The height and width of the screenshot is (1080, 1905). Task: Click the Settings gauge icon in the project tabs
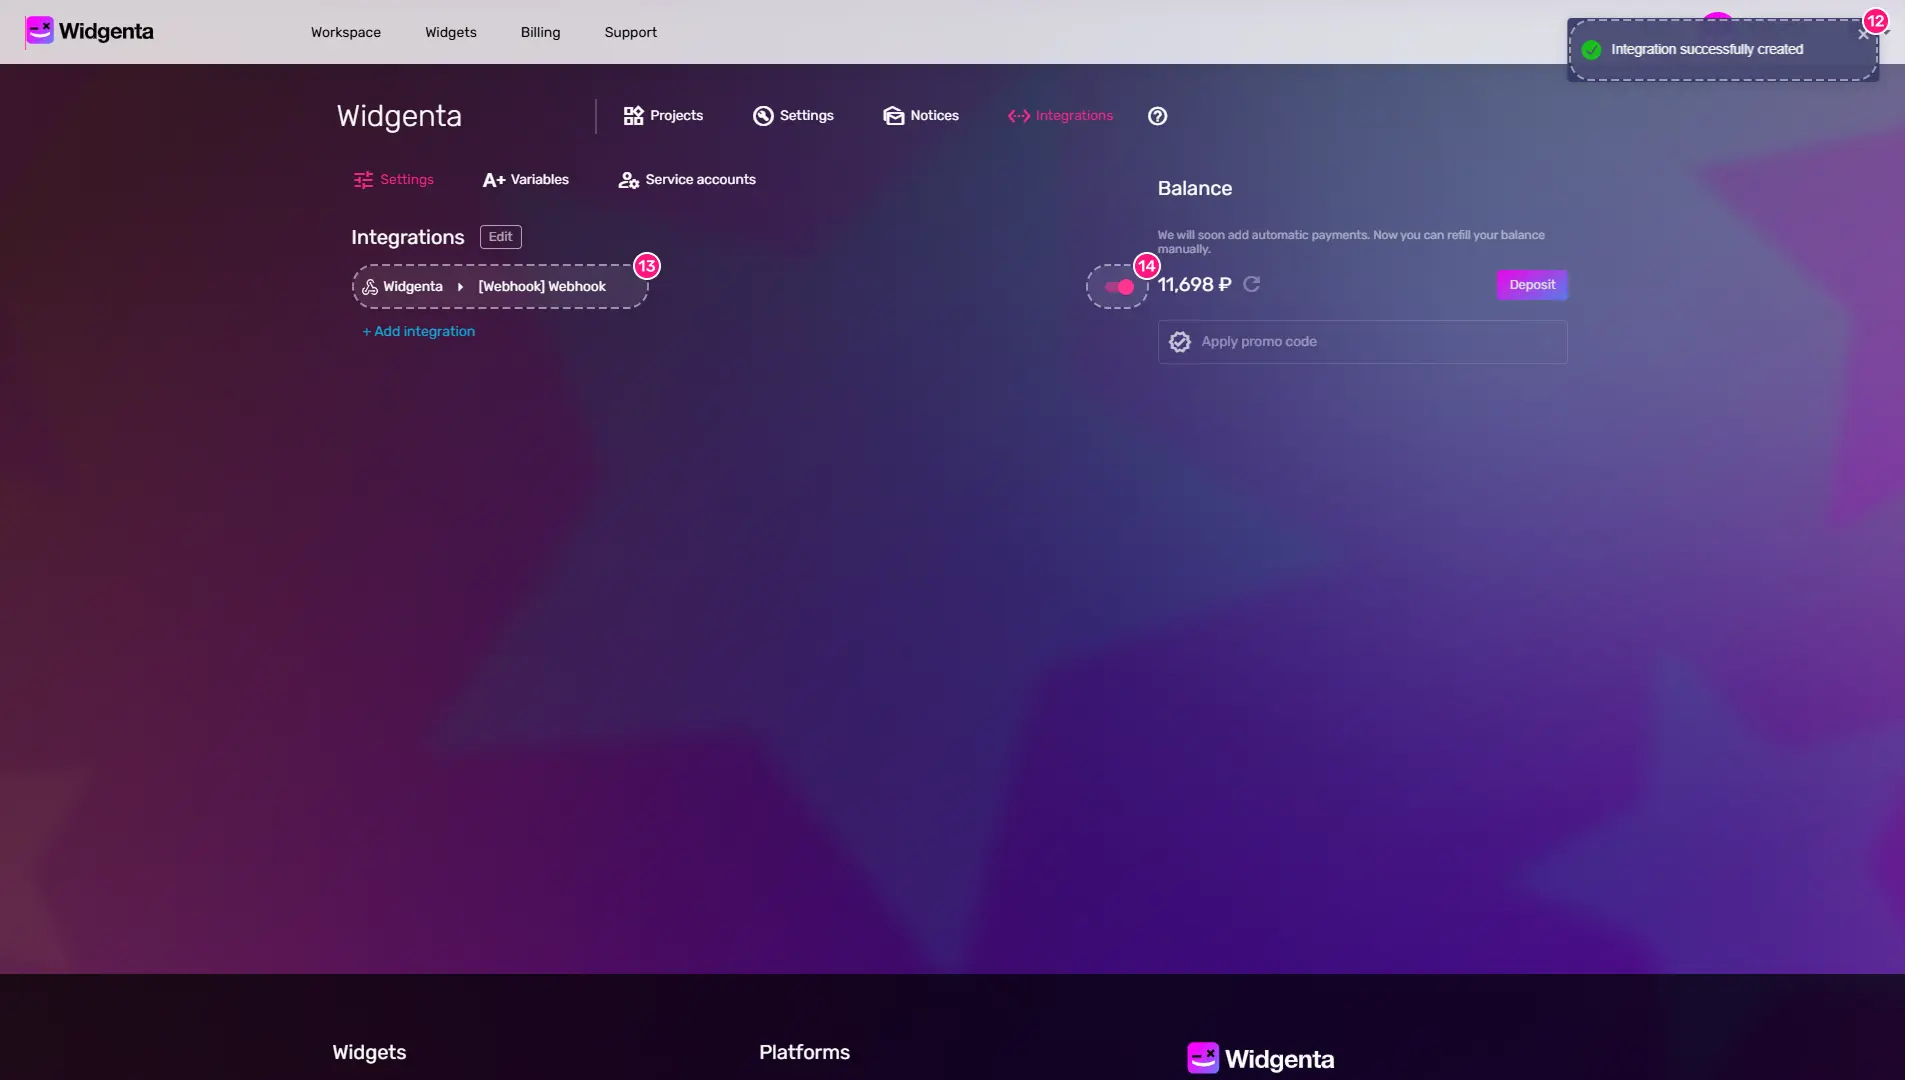[763, 115]
